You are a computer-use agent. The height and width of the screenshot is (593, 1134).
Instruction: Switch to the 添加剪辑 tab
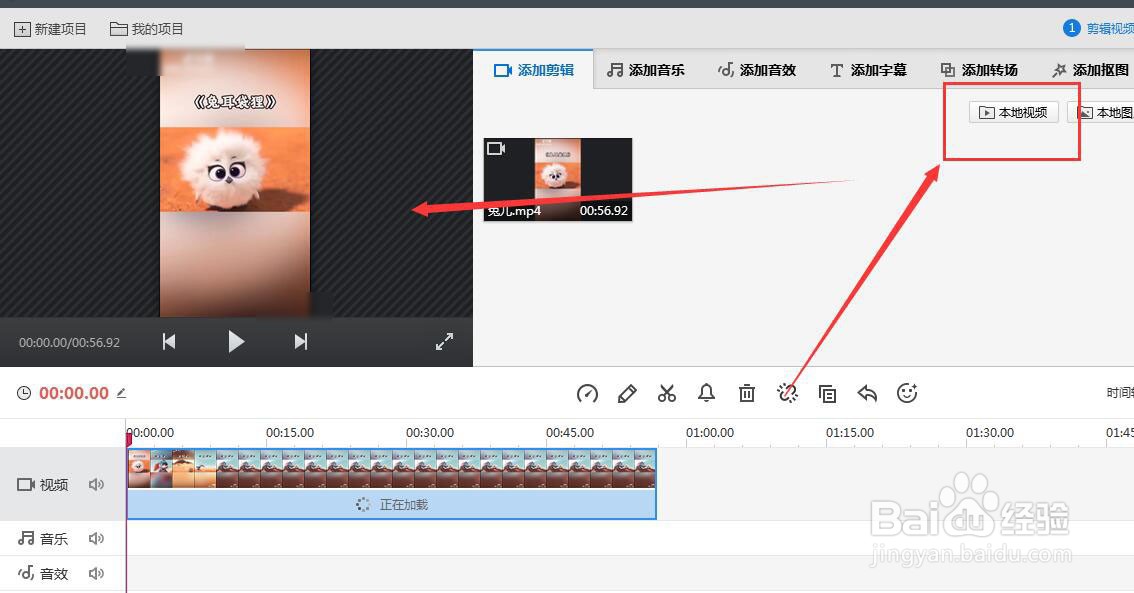[x=534, y=70]
